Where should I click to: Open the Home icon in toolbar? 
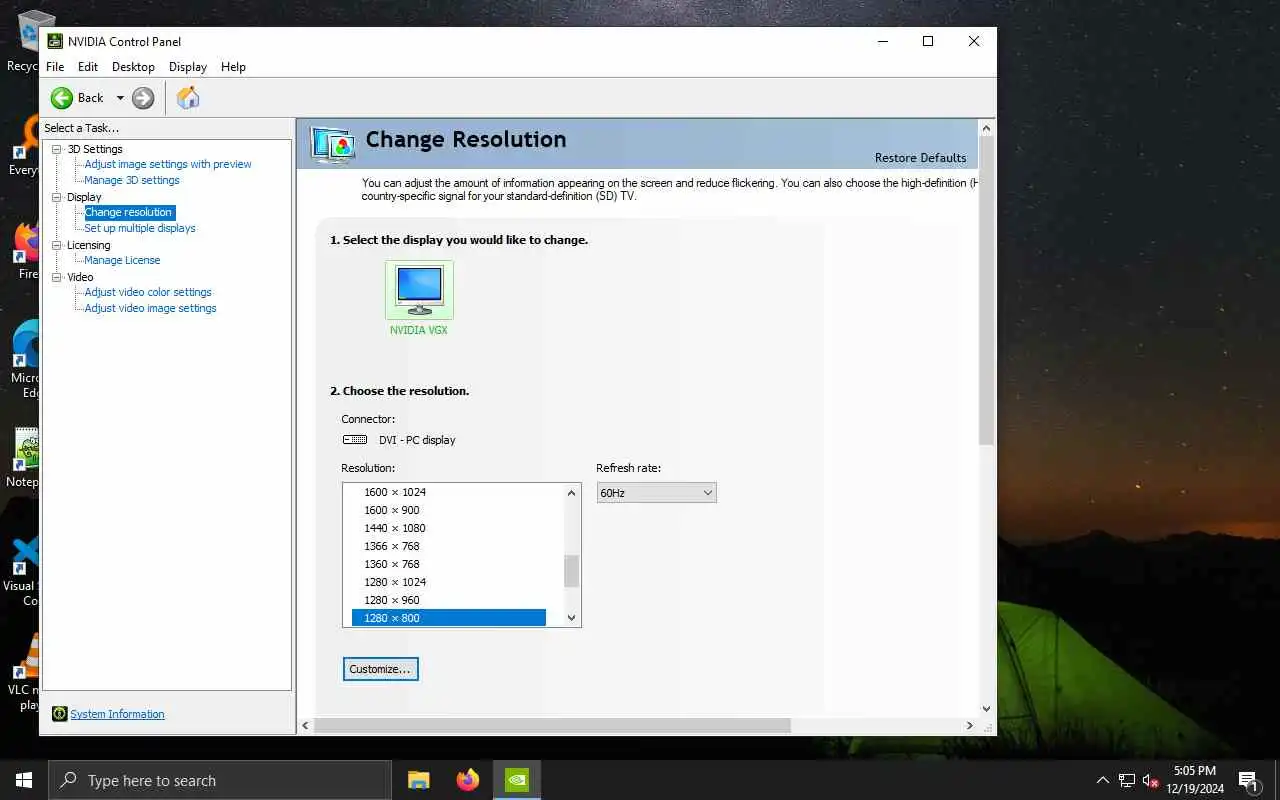(x=188, y=98)
